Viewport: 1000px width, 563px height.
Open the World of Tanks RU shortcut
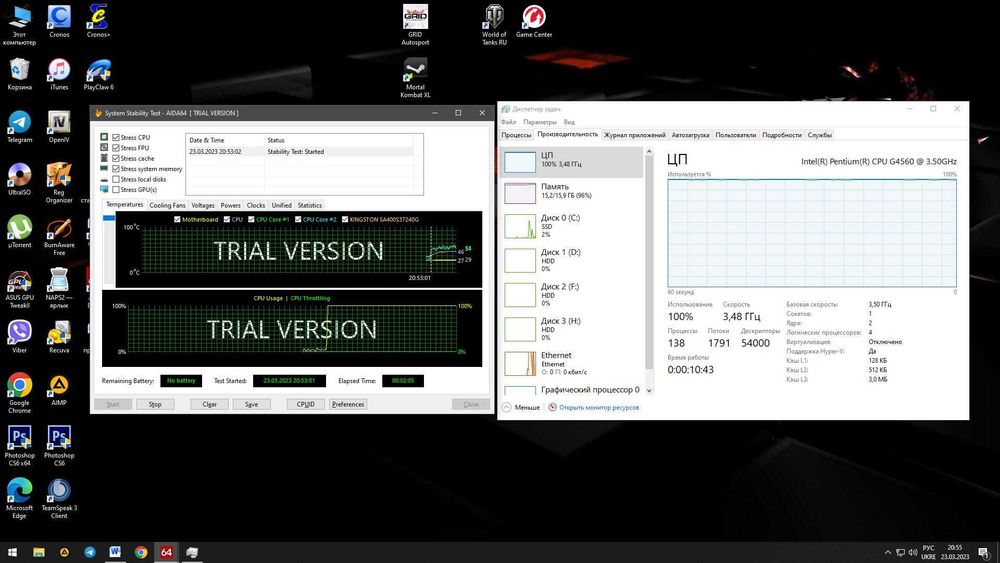click(494, 25)
